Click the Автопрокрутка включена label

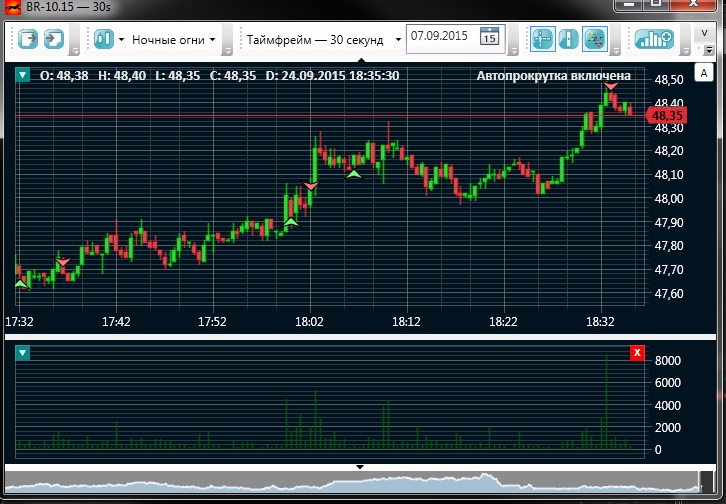tap(554, 75)
